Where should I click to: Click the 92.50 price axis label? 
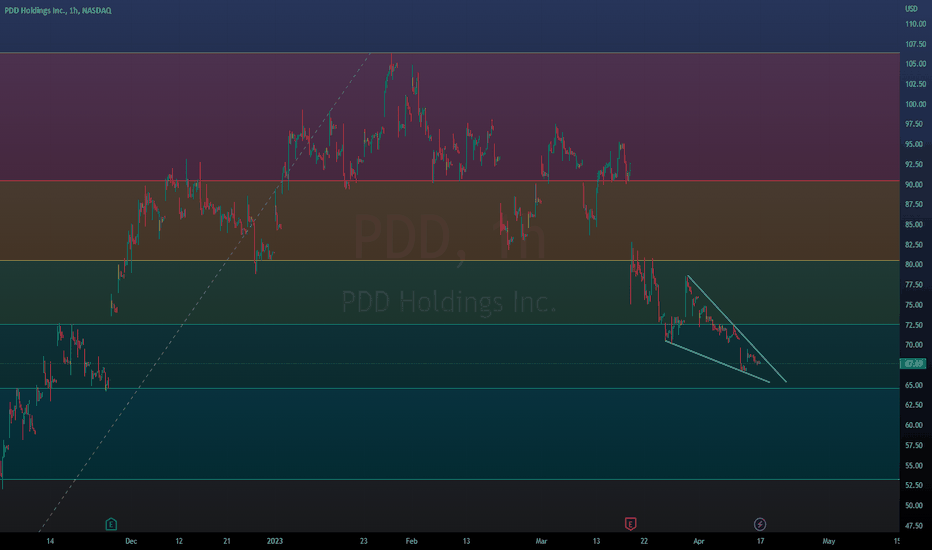915,164
